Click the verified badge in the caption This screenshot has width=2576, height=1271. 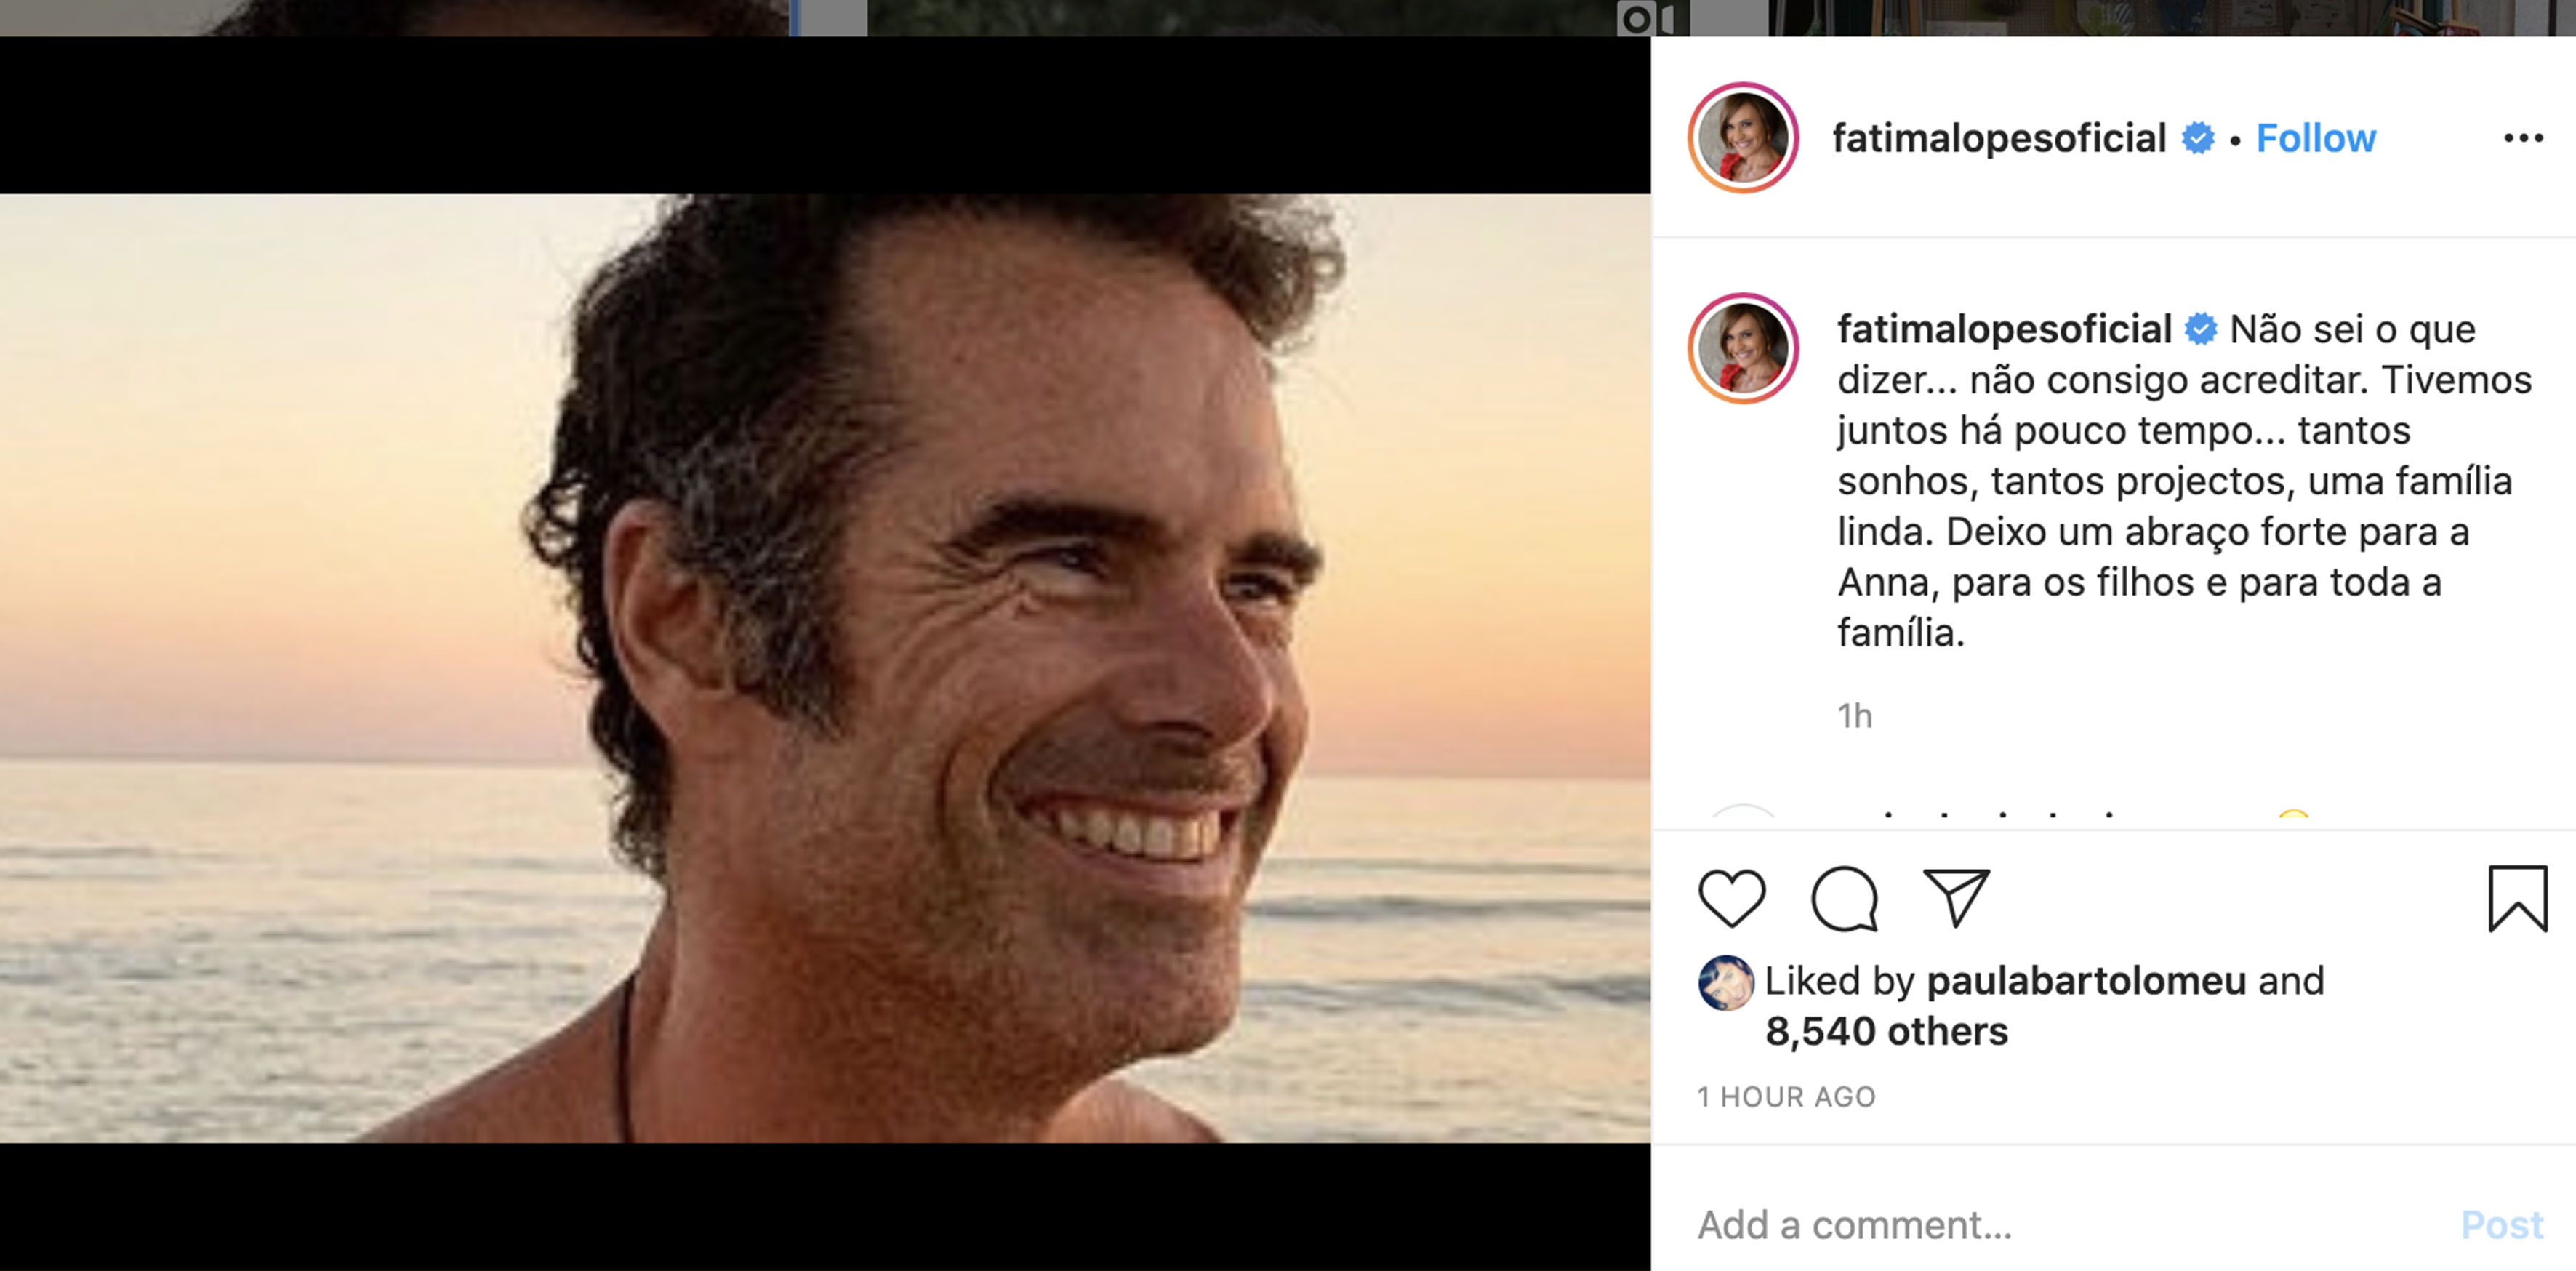(x=2200, y=329)
